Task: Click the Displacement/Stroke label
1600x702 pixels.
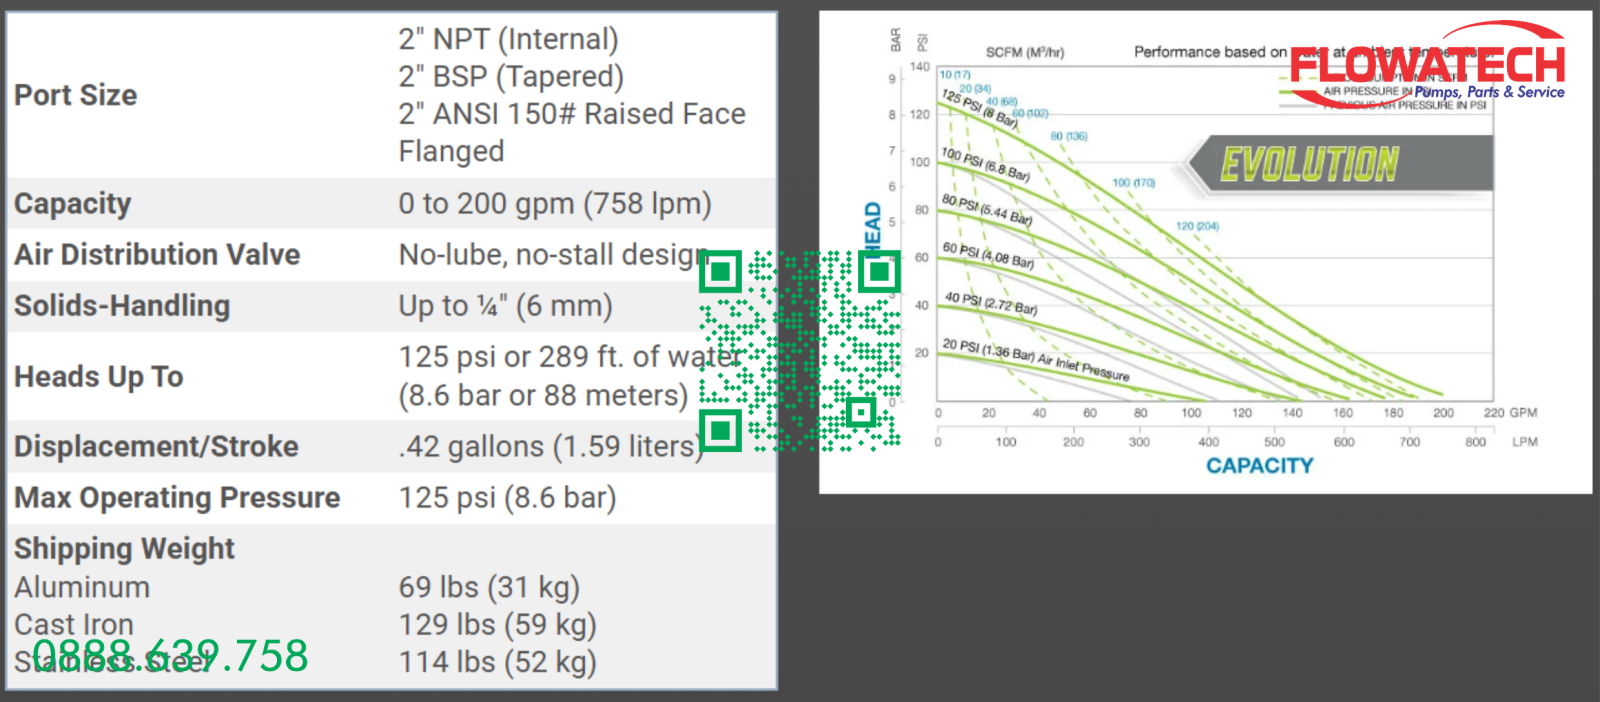Action: (156, 447)
